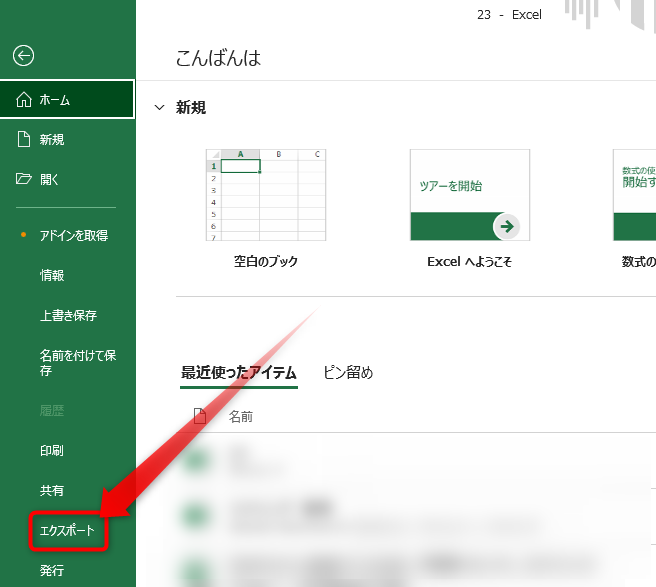Click the New blank page icon

[x=24, y=139]
